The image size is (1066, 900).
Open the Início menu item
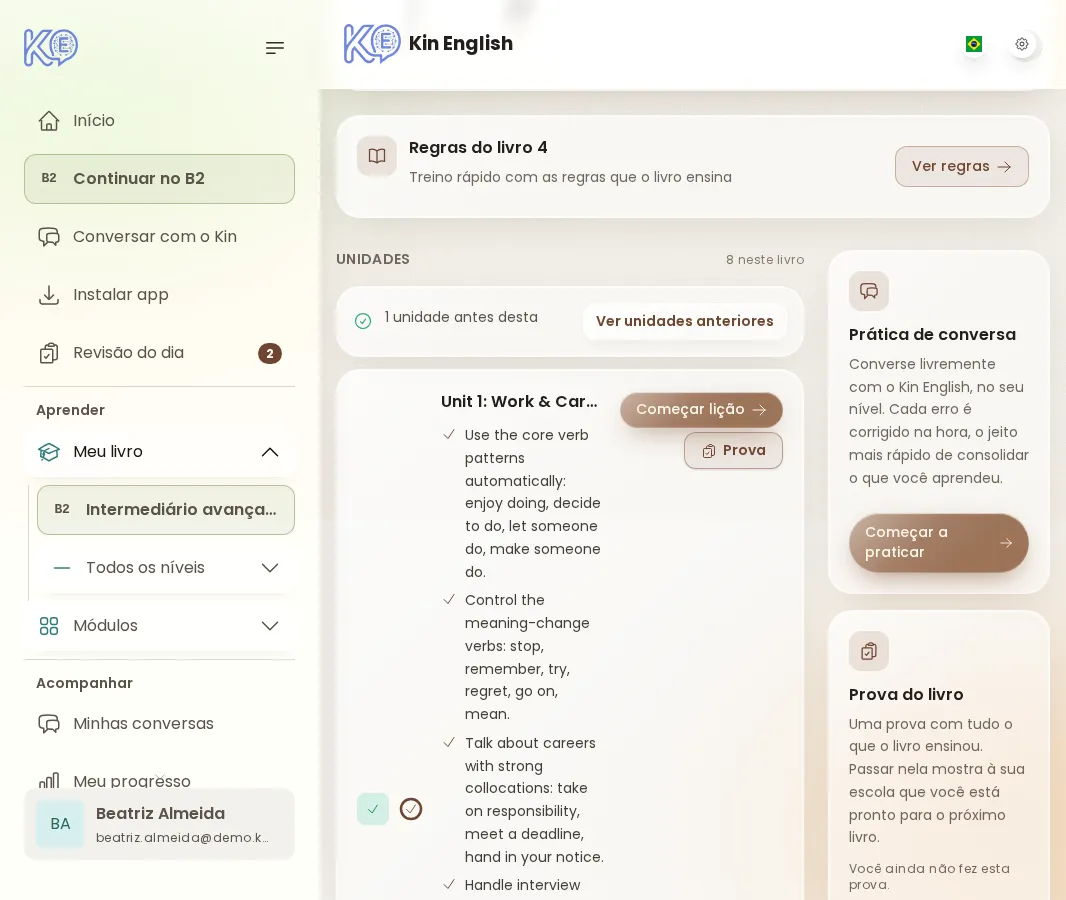pos(159,120)
